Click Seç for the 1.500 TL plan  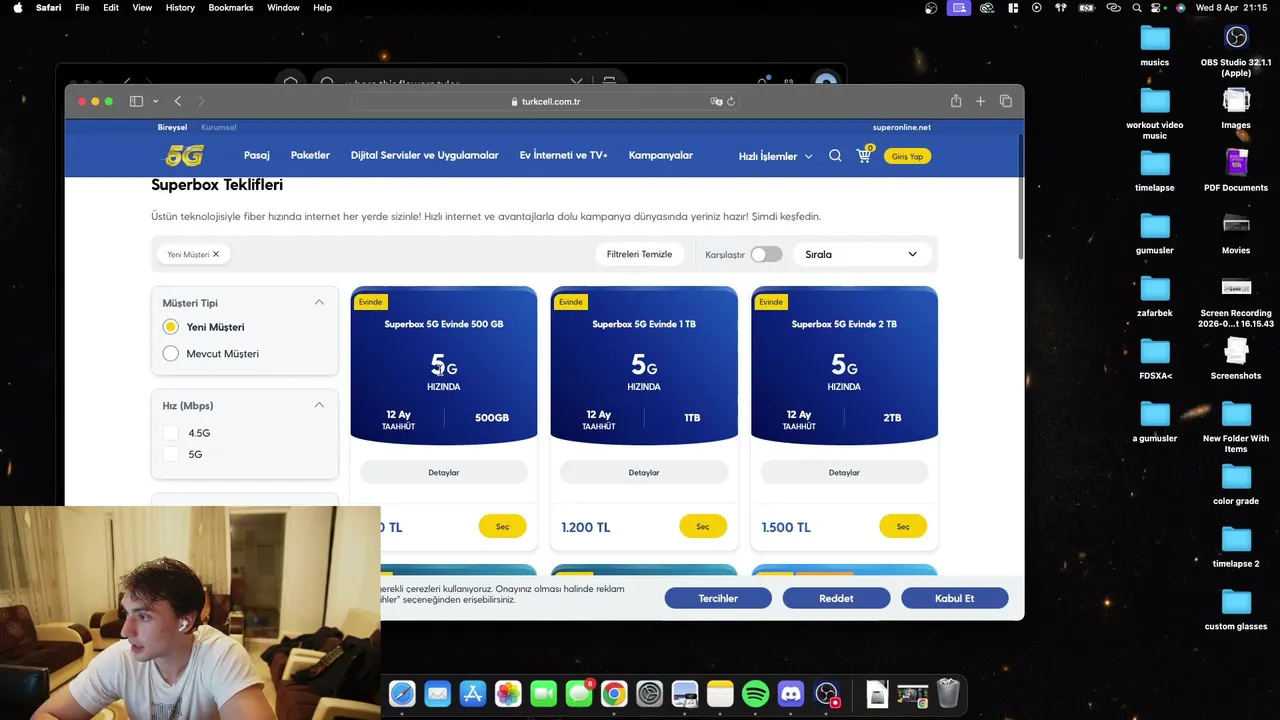903,526
